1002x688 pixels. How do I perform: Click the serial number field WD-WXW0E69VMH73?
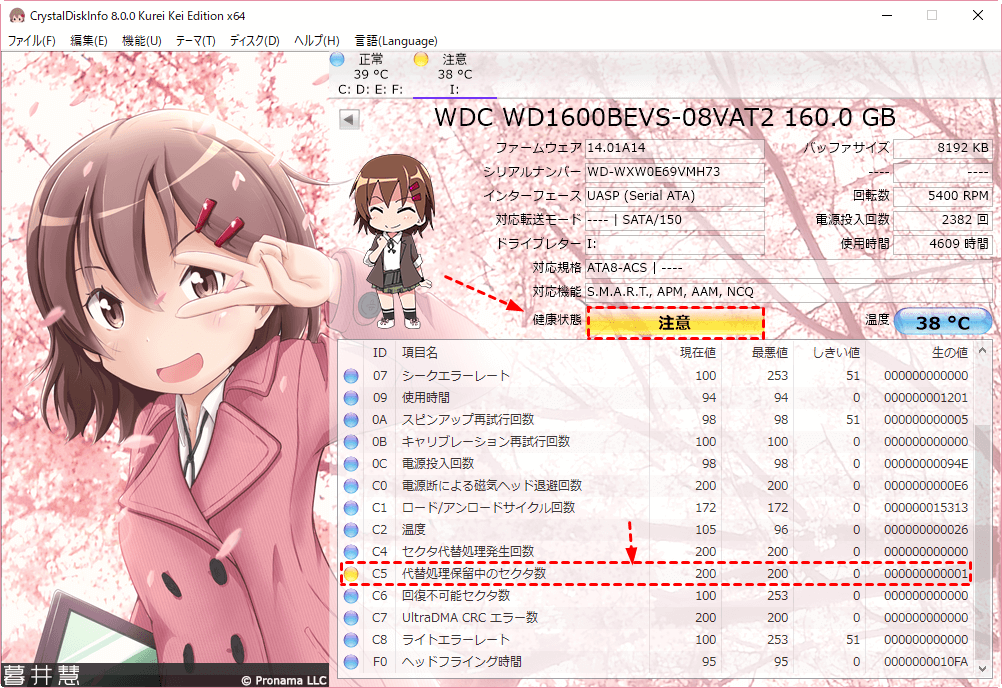click(674, 172)
